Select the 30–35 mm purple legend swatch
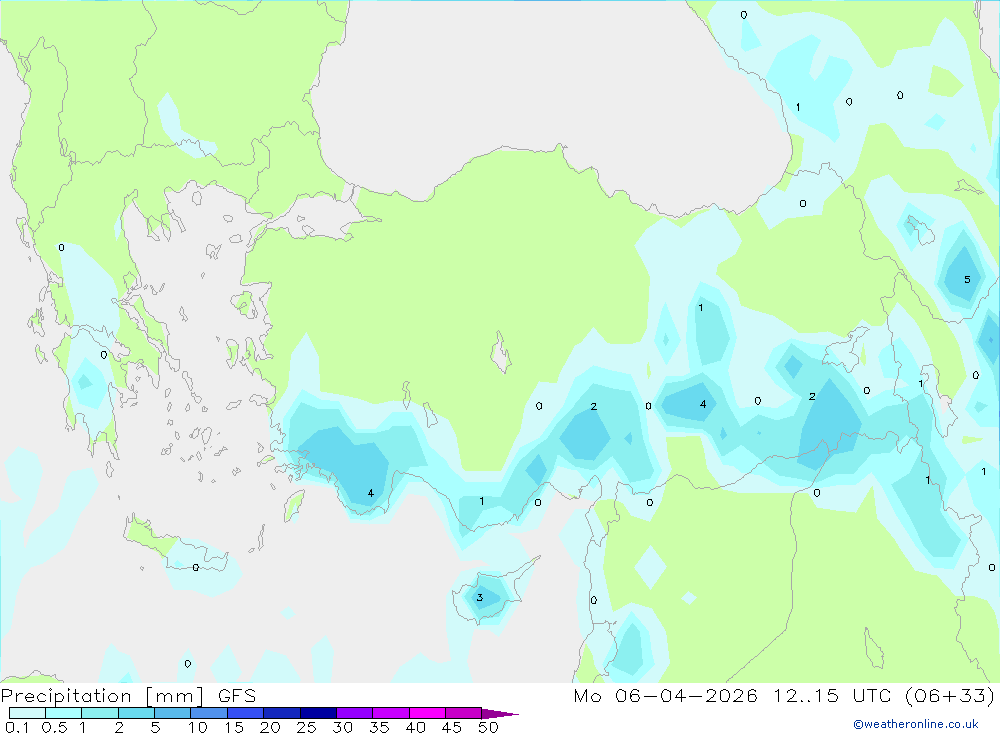 (x=355, y=713)
